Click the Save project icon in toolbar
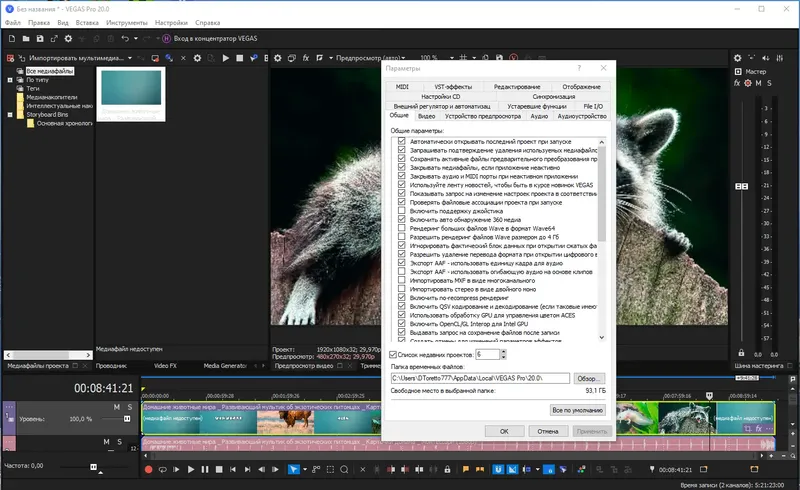Screen dimensions: 800x490 coord(38,38)
